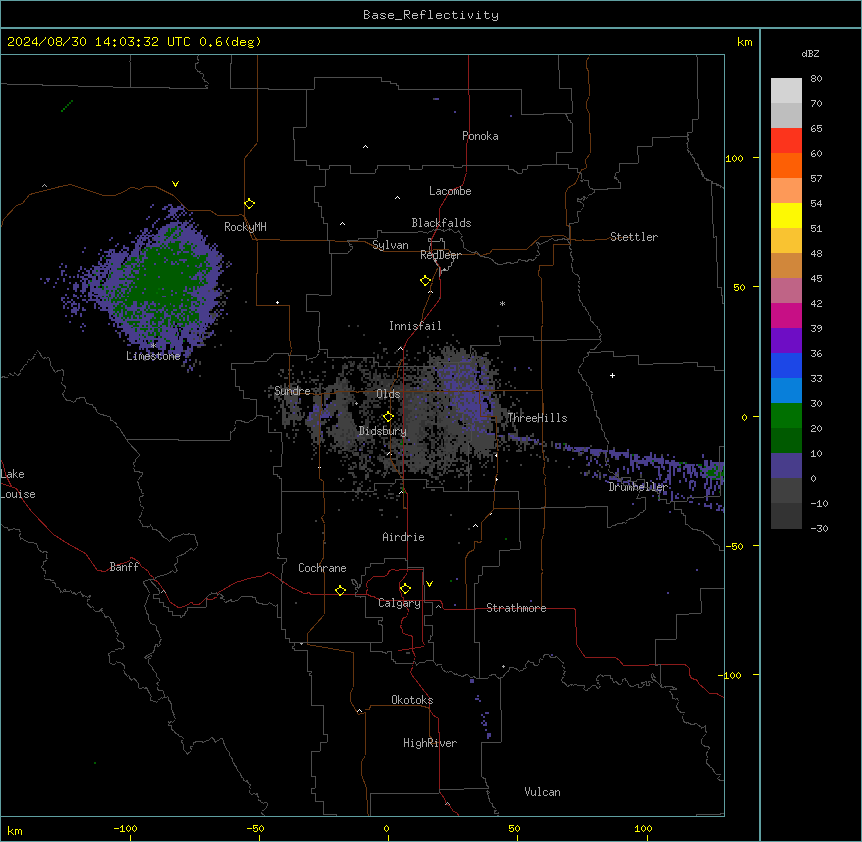
Task: Click the Base_Reflectivity title text
Action: 431,15
